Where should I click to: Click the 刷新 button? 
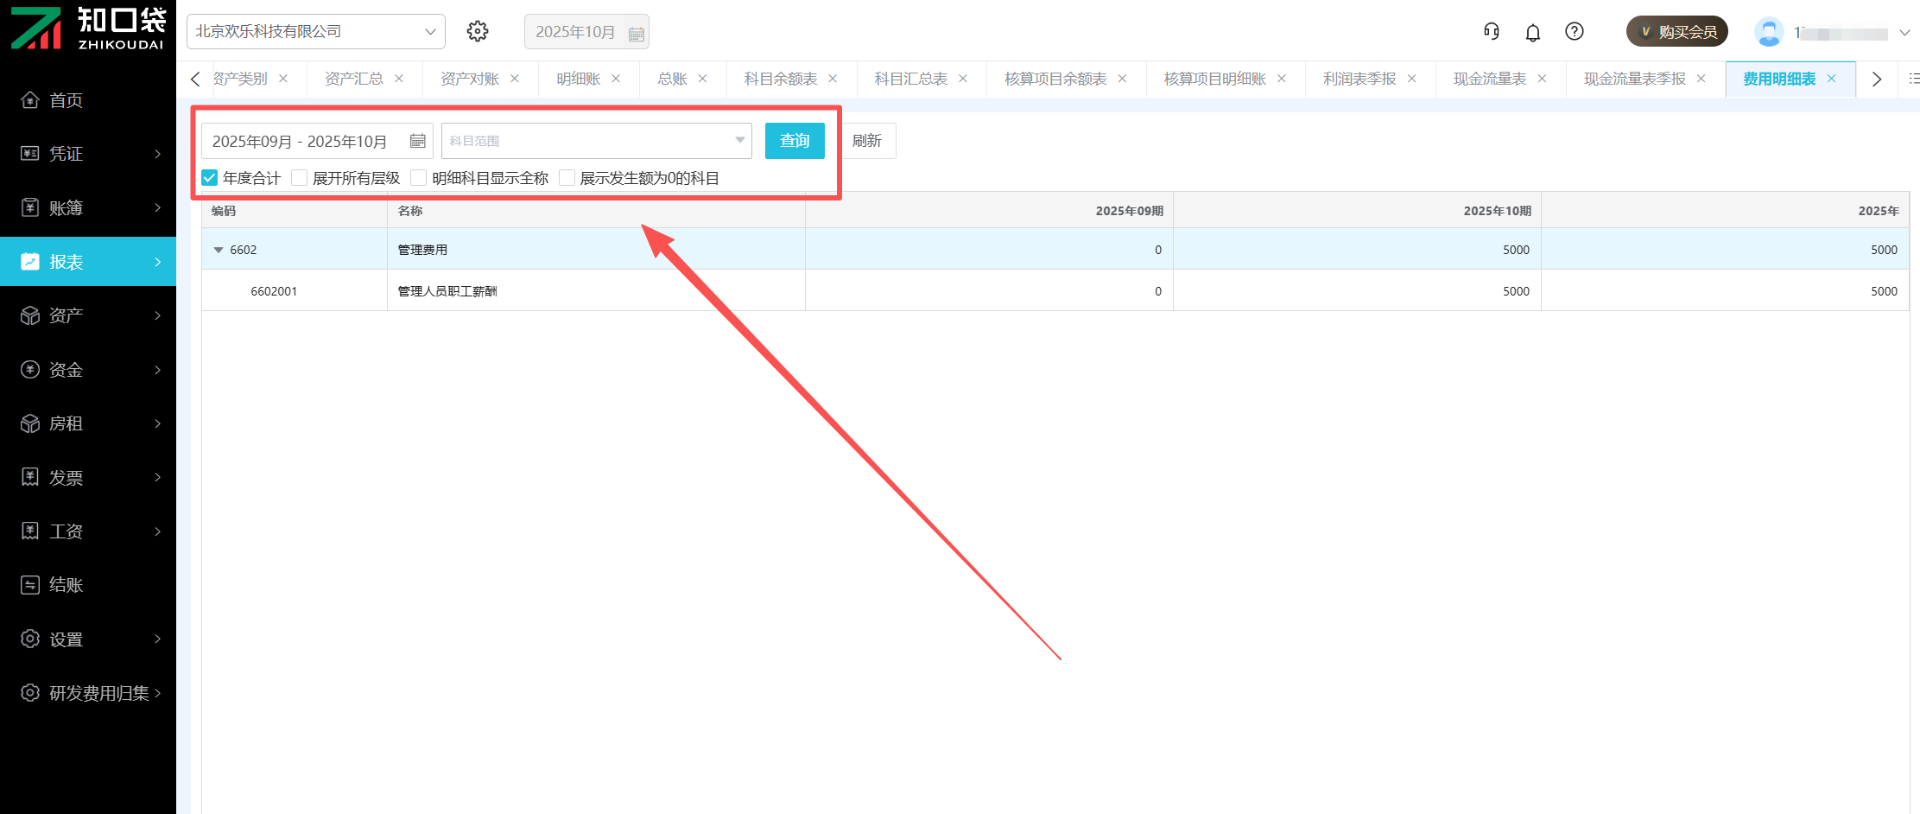(867, 141)
